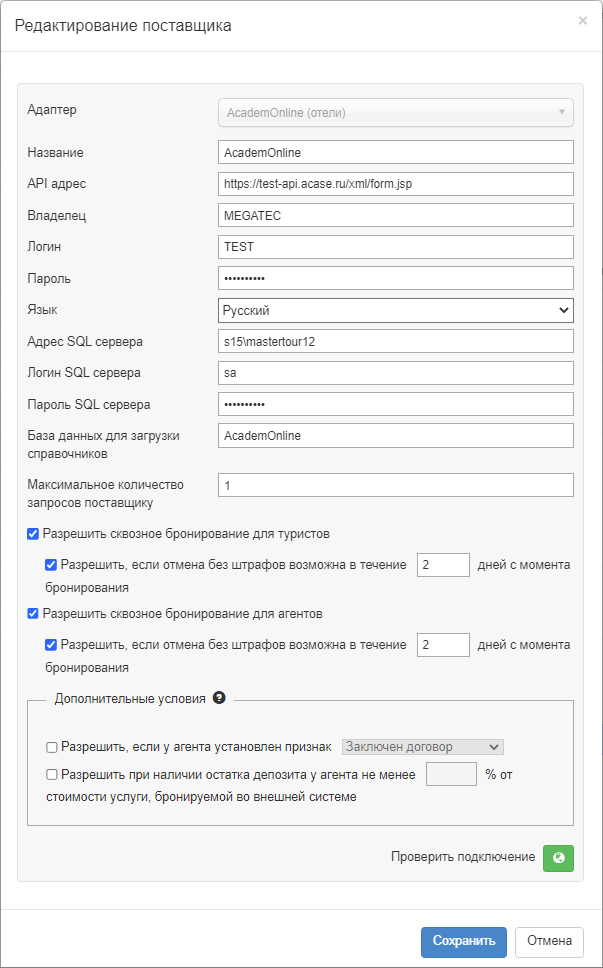Toggle through-booking for tourists checkbox

[33, 534]
